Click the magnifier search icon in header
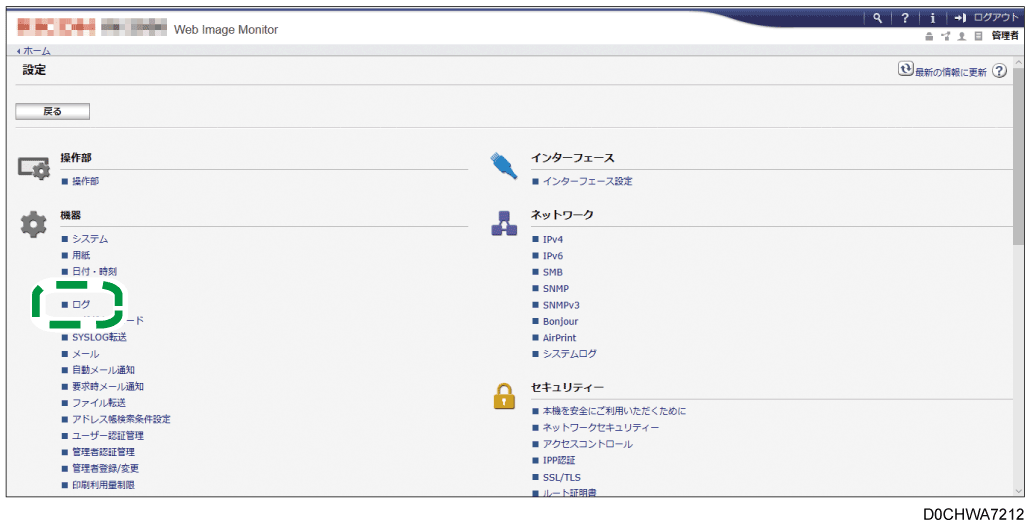The width and height of the screenshot is (1028, 528). 877,18
